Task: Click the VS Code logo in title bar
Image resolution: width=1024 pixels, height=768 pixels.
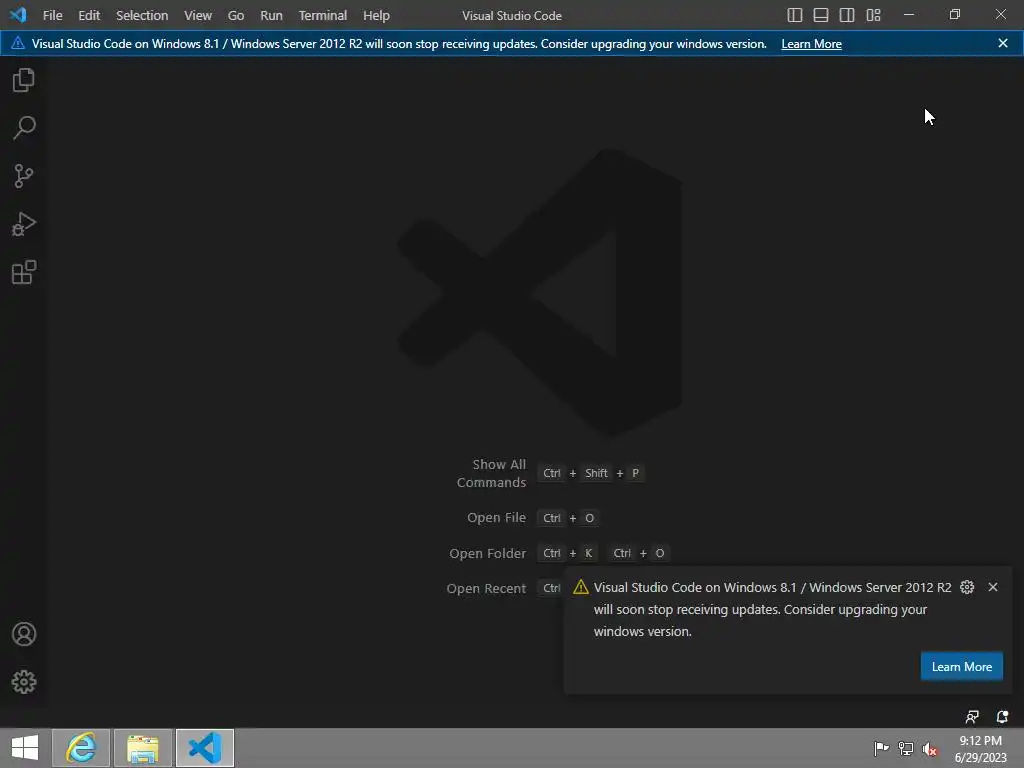Action: [18, 14]
